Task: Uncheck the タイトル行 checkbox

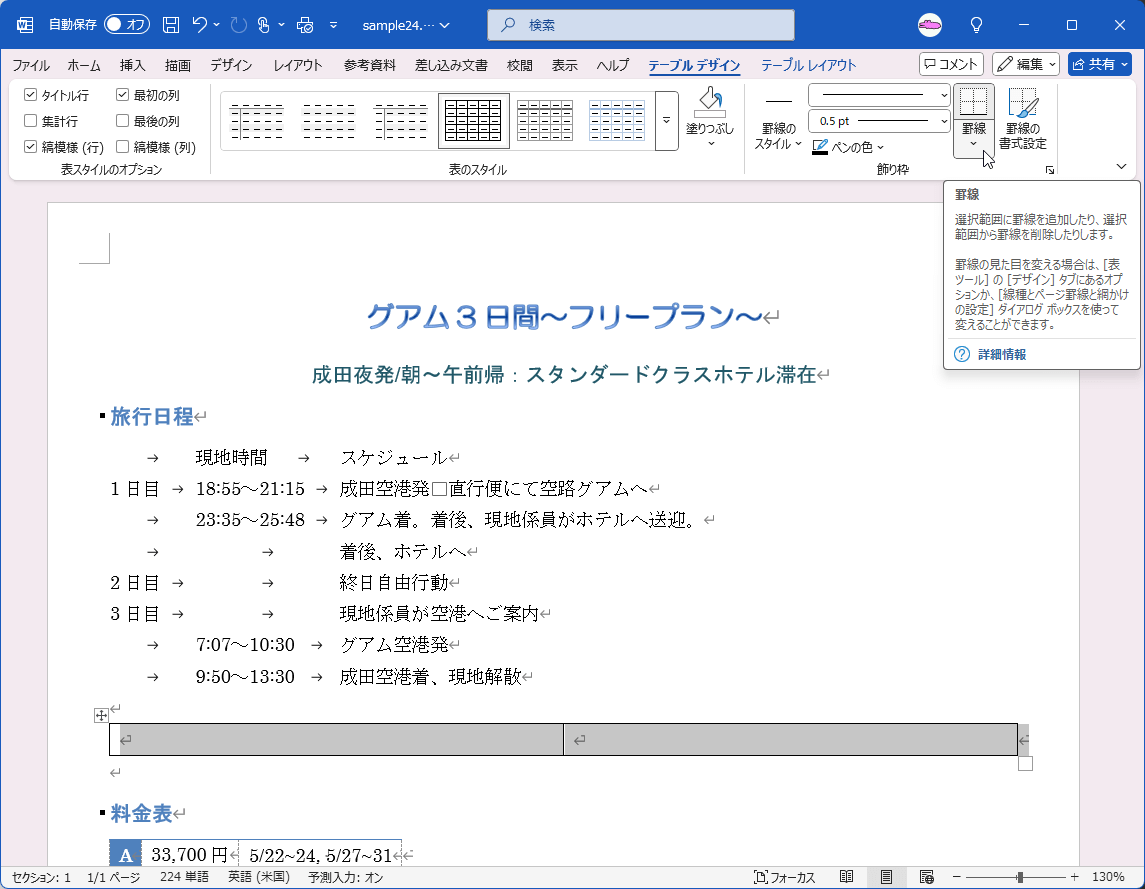Action: 31,95
